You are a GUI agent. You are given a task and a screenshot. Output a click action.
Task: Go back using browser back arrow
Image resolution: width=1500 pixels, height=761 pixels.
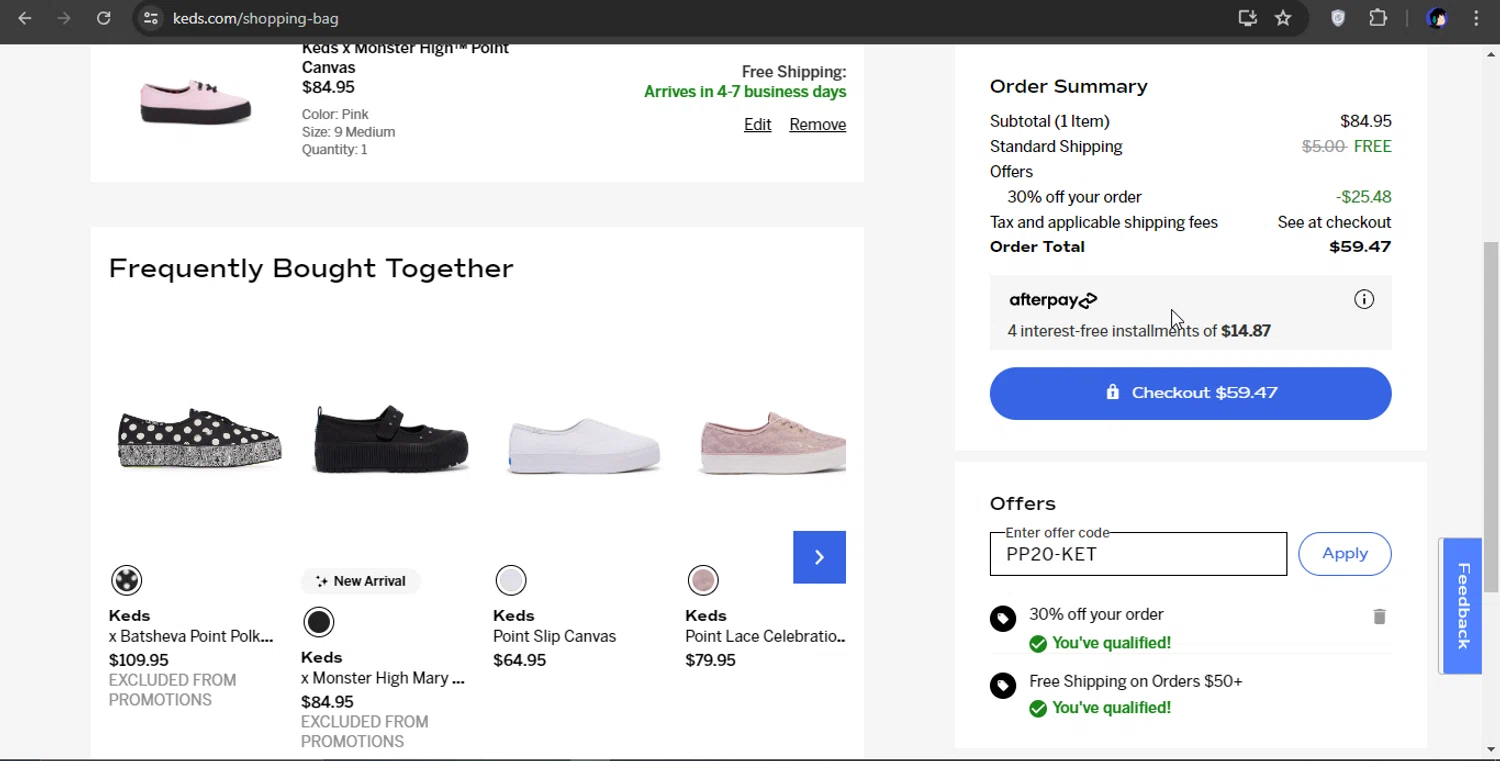click(x=25, y=18)
